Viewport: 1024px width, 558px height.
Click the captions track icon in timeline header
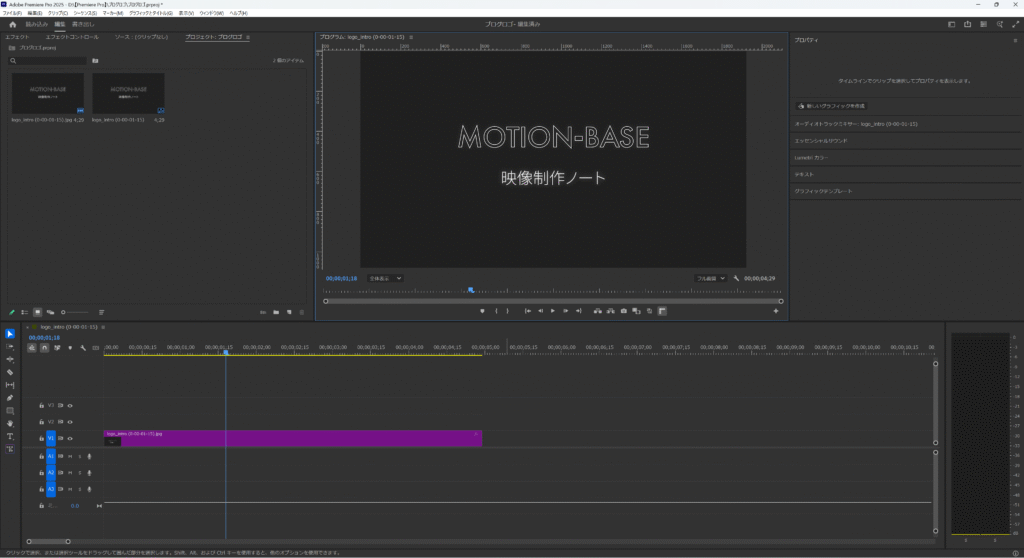(96, 348)
